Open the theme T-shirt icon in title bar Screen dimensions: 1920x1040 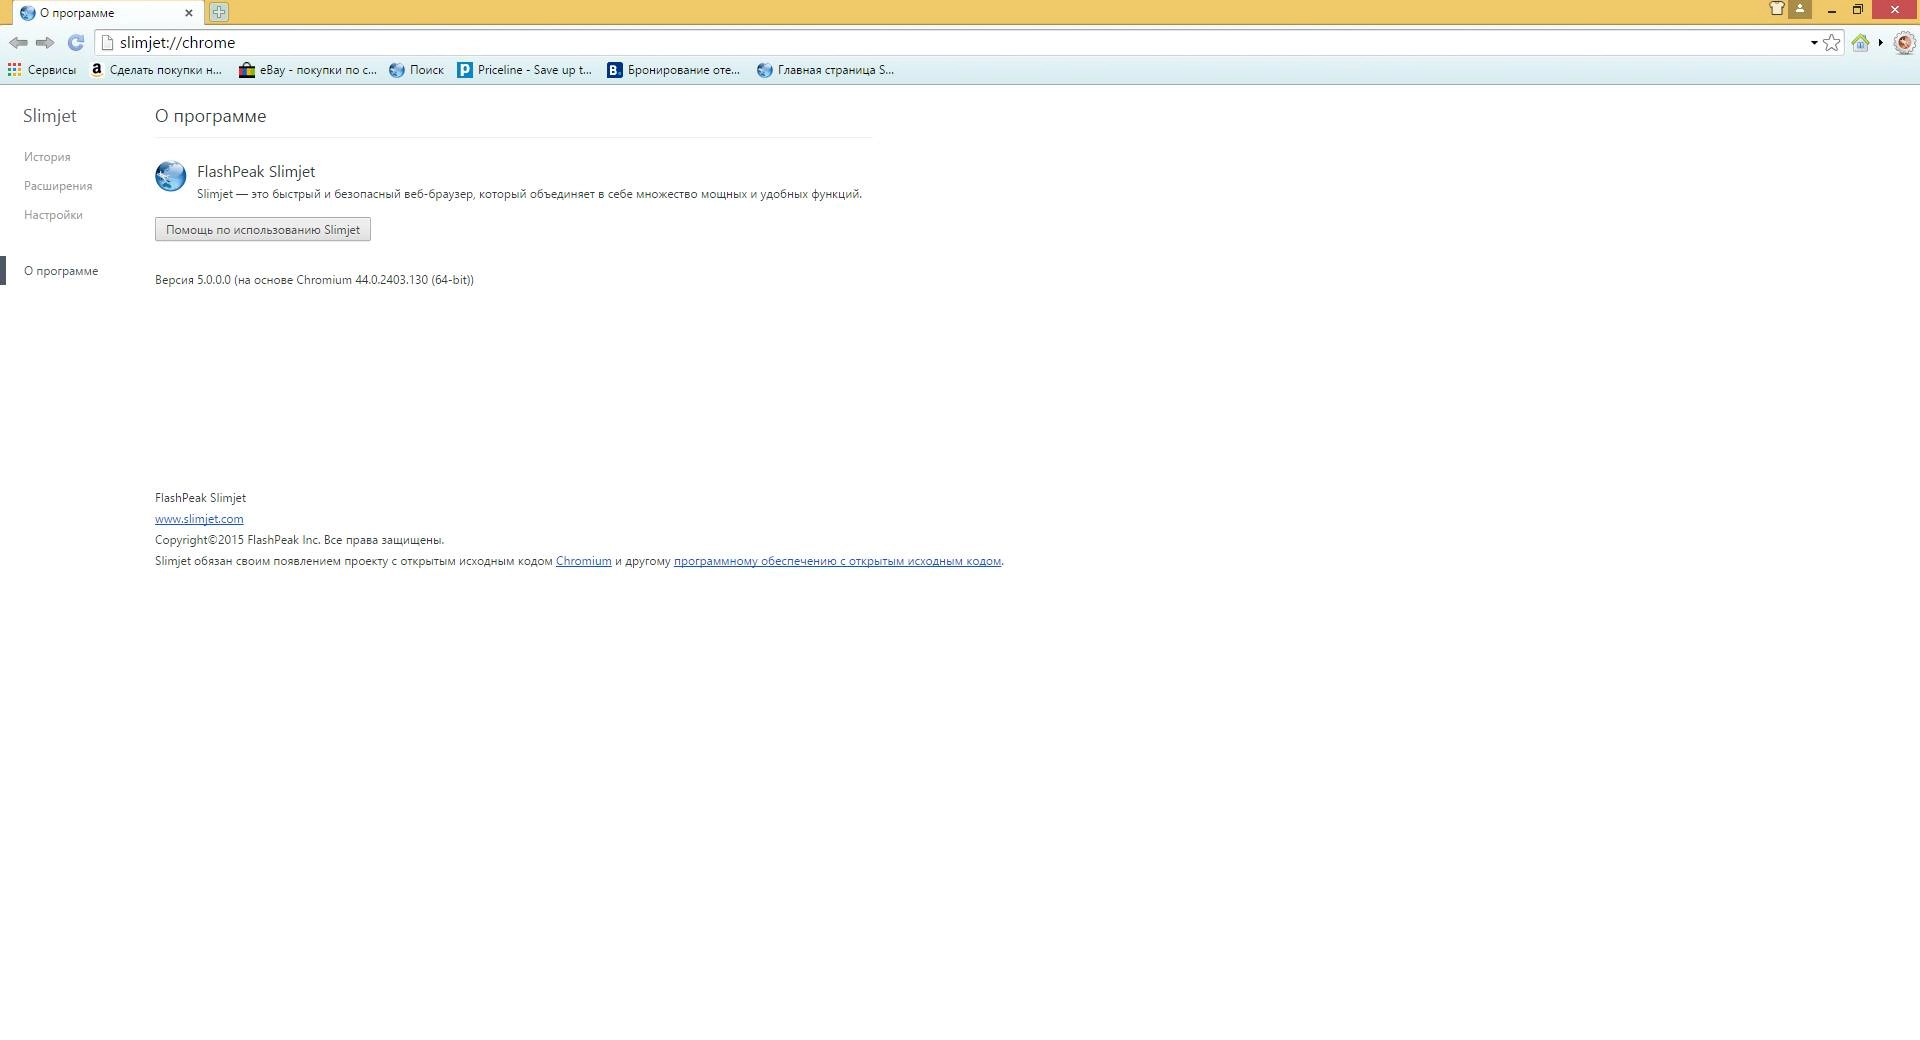tap(1777, 9)
